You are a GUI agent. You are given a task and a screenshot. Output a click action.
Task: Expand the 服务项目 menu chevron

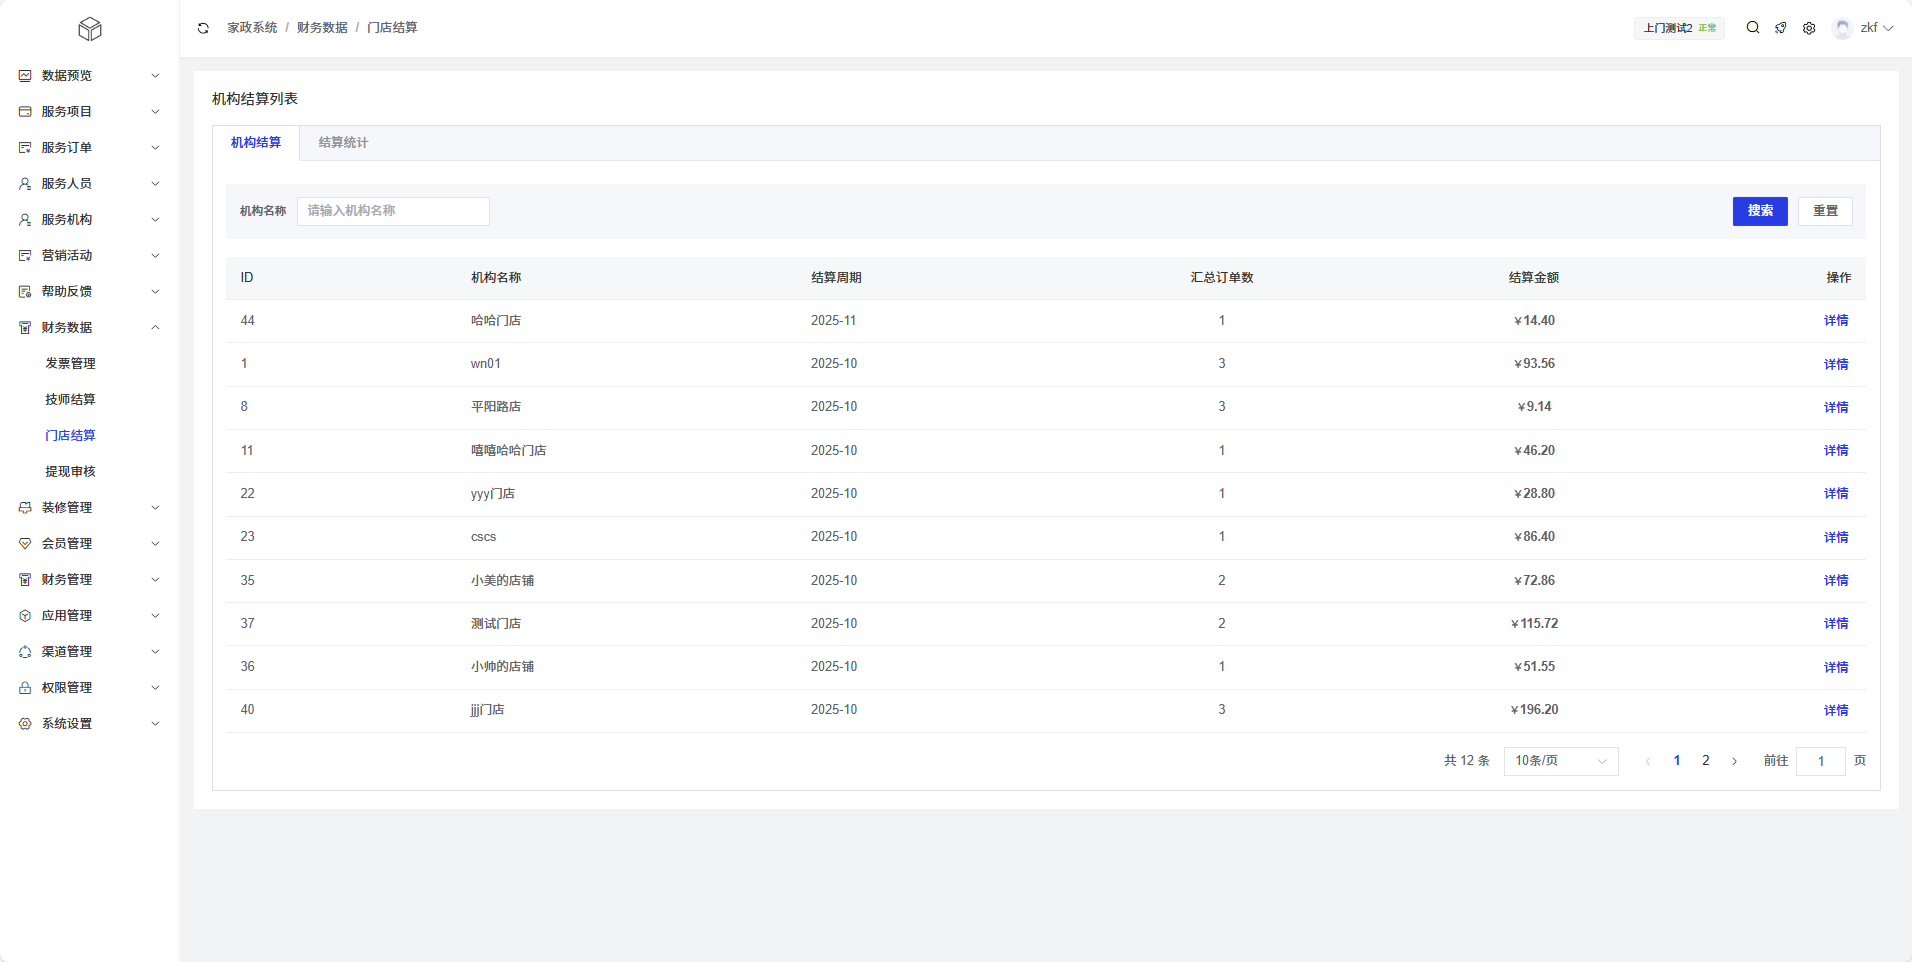[155, 112]
